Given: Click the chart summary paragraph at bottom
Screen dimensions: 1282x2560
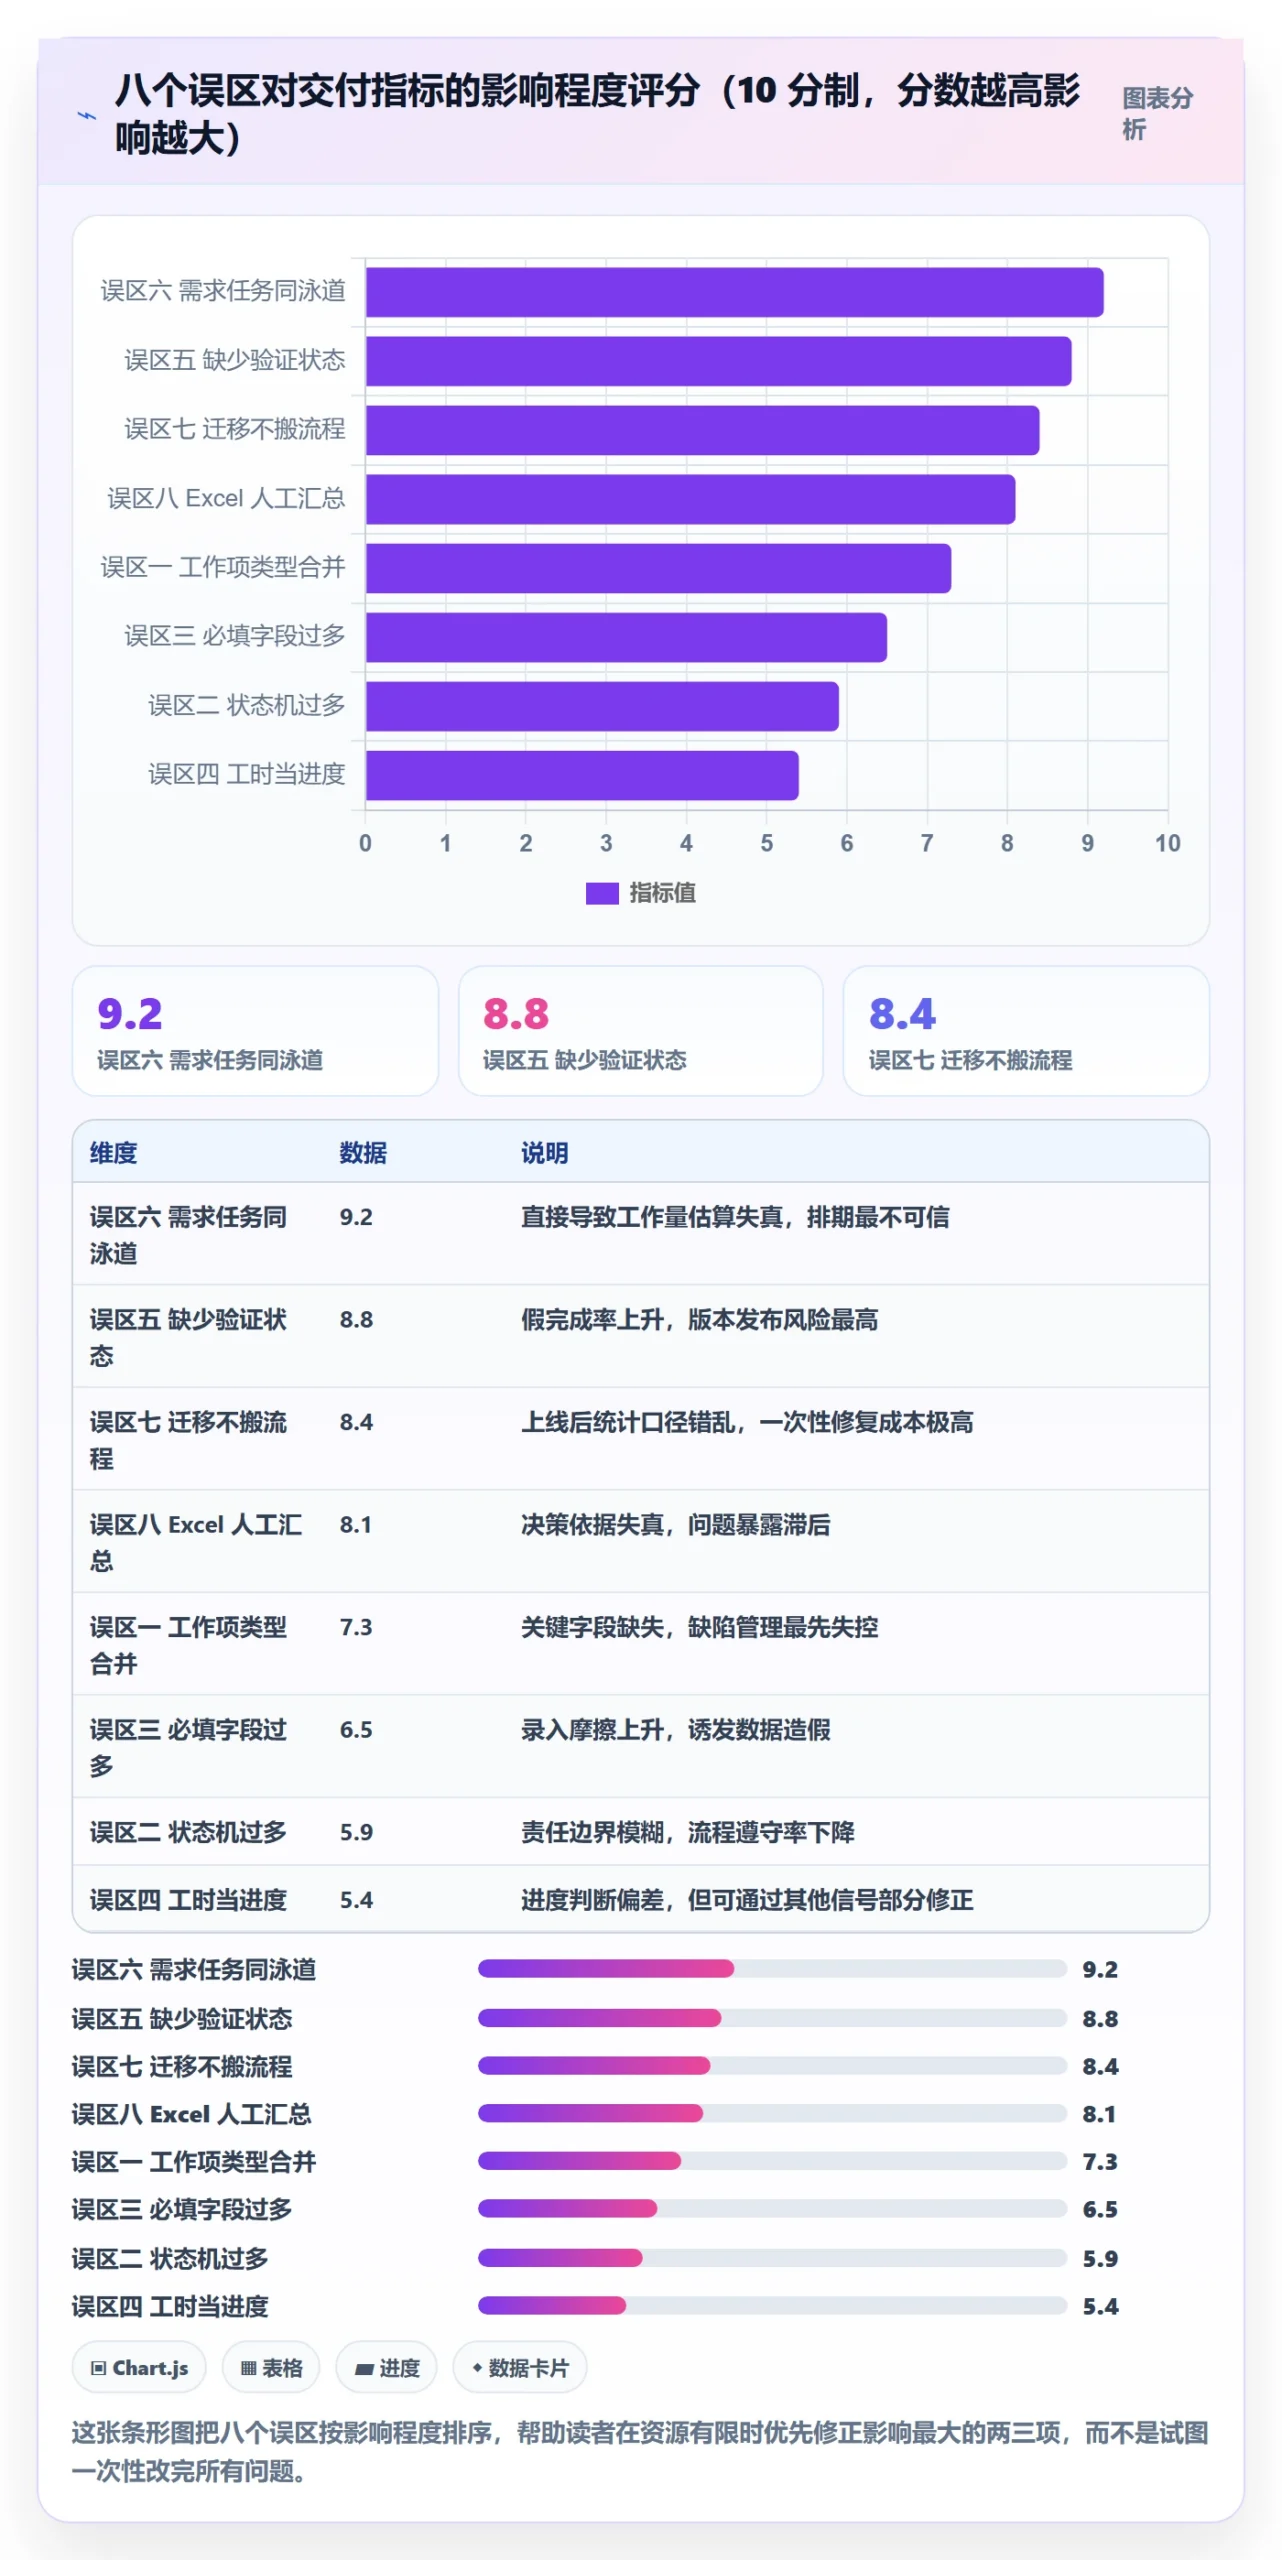Looking at the screenshot, I should tap(640, 2452).
